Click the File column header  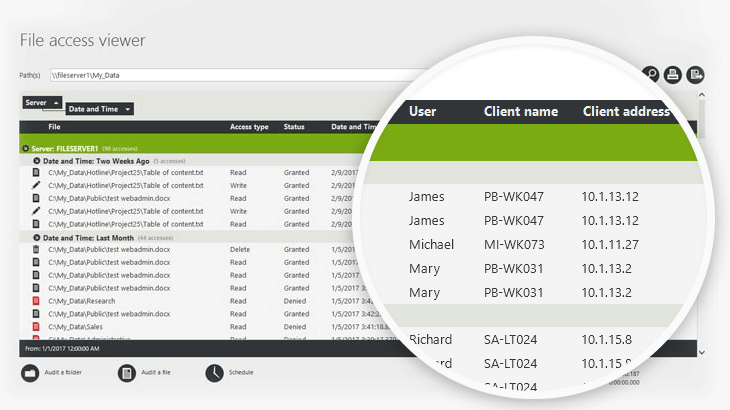[54, 127]
